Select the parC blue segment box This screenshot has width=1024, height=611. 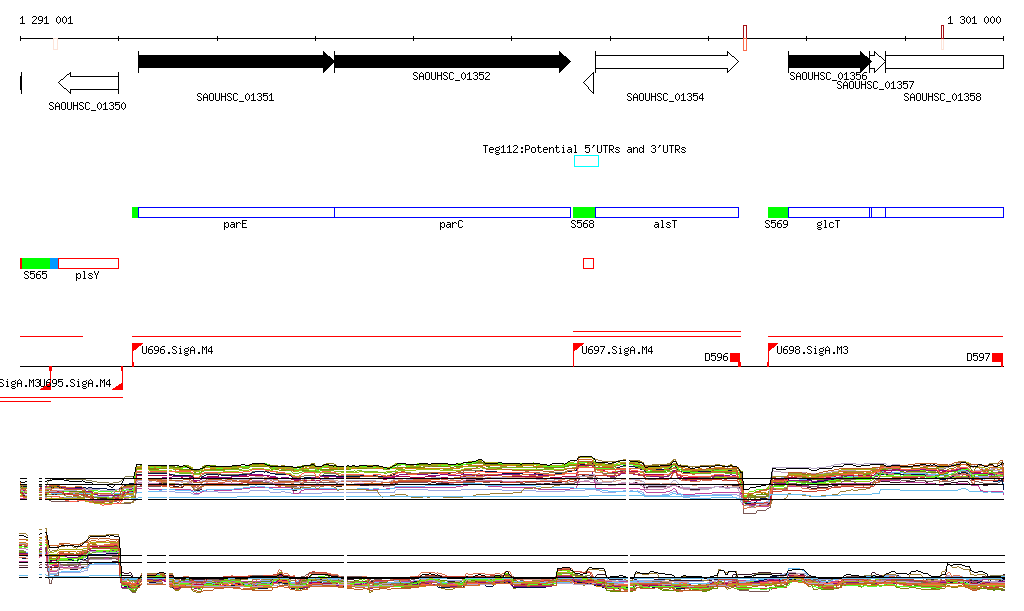click(x=453, y=212)
